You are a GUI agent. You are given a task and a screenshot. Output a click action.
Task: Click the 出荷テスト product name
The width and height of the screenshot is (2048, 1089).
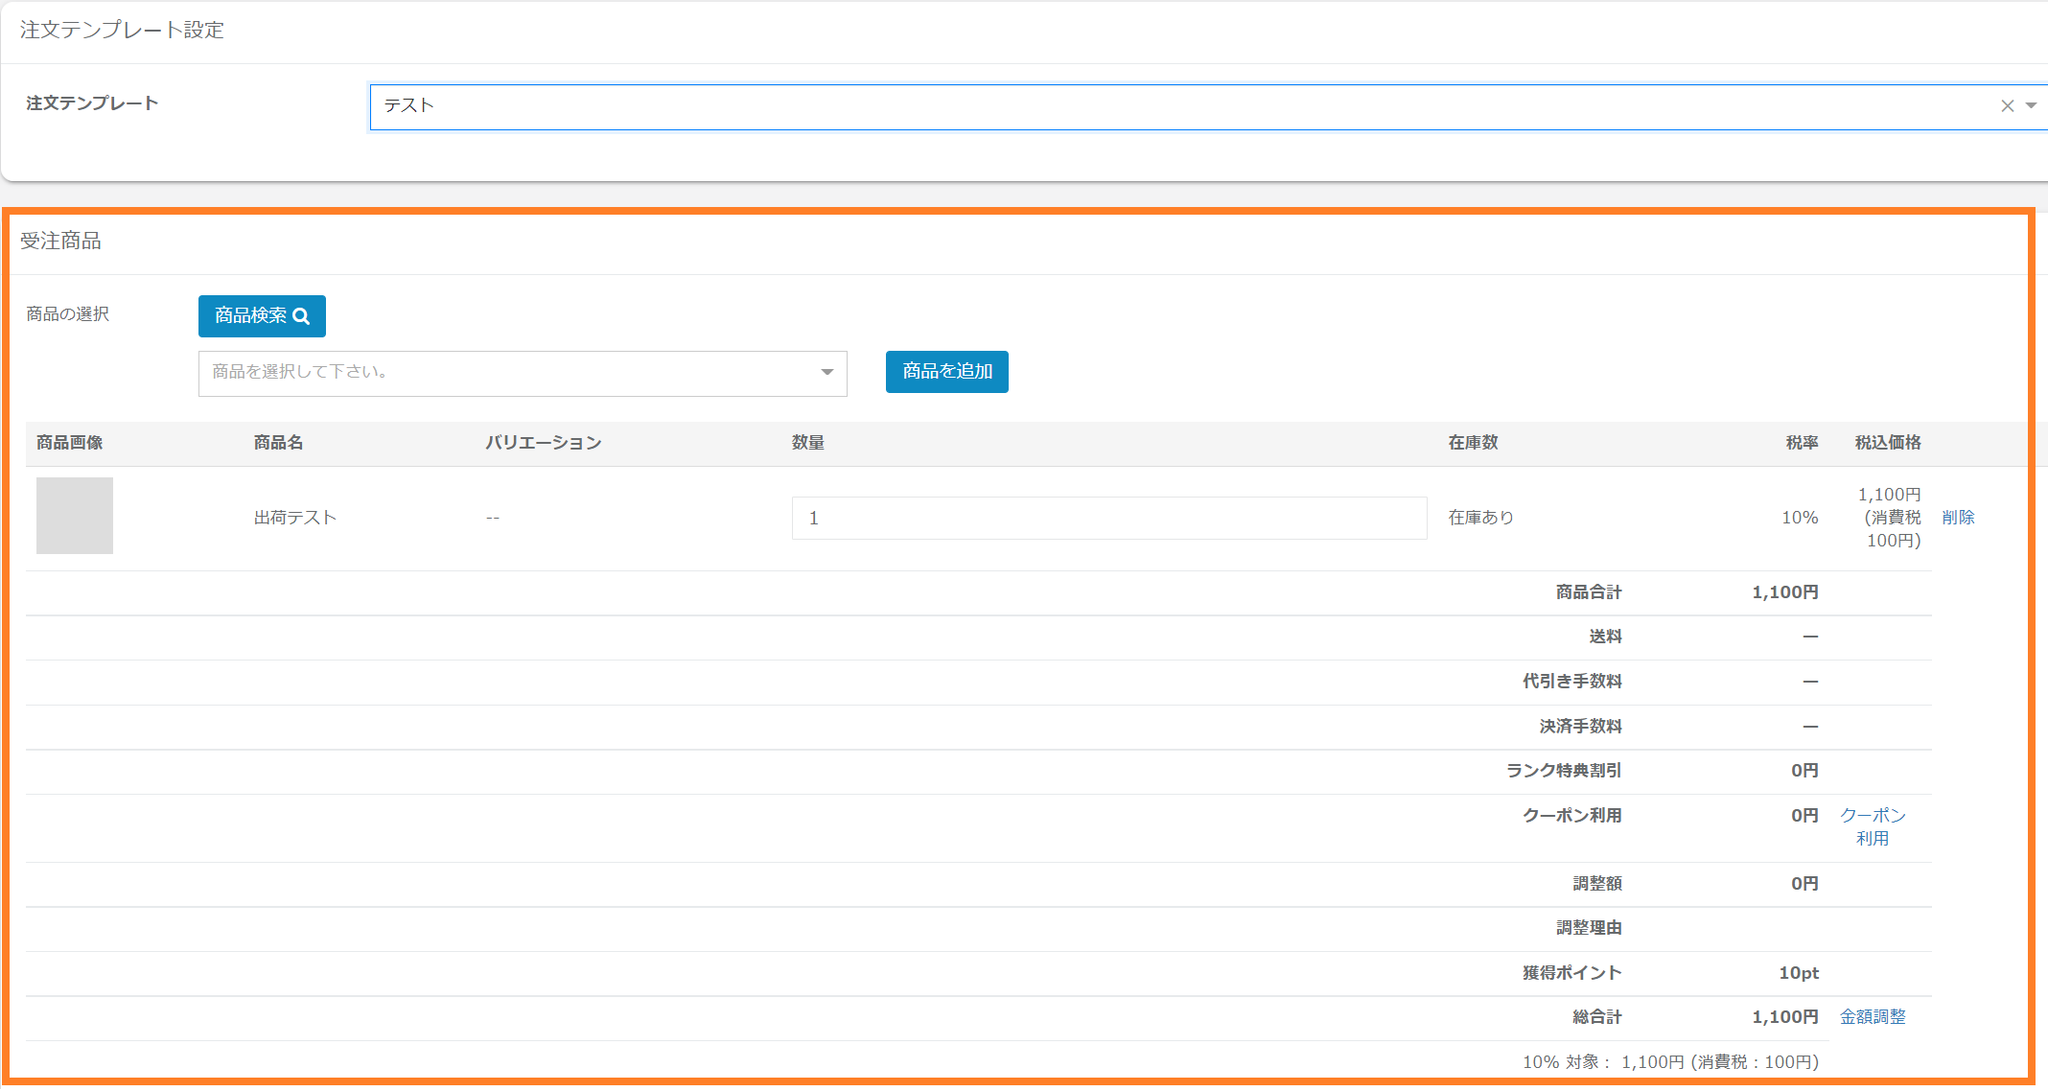(295, 518)
